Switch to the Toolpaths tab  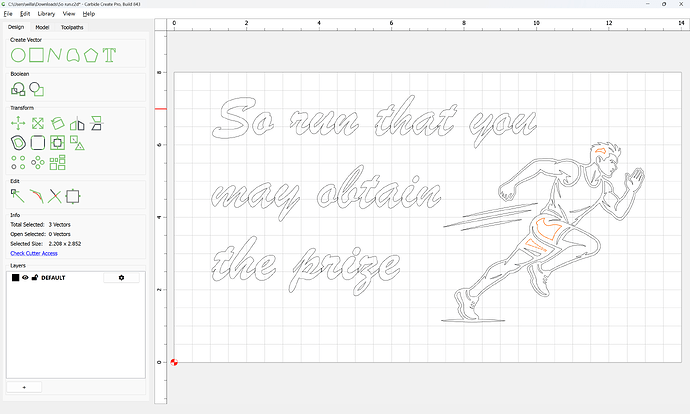pos(72,27)
